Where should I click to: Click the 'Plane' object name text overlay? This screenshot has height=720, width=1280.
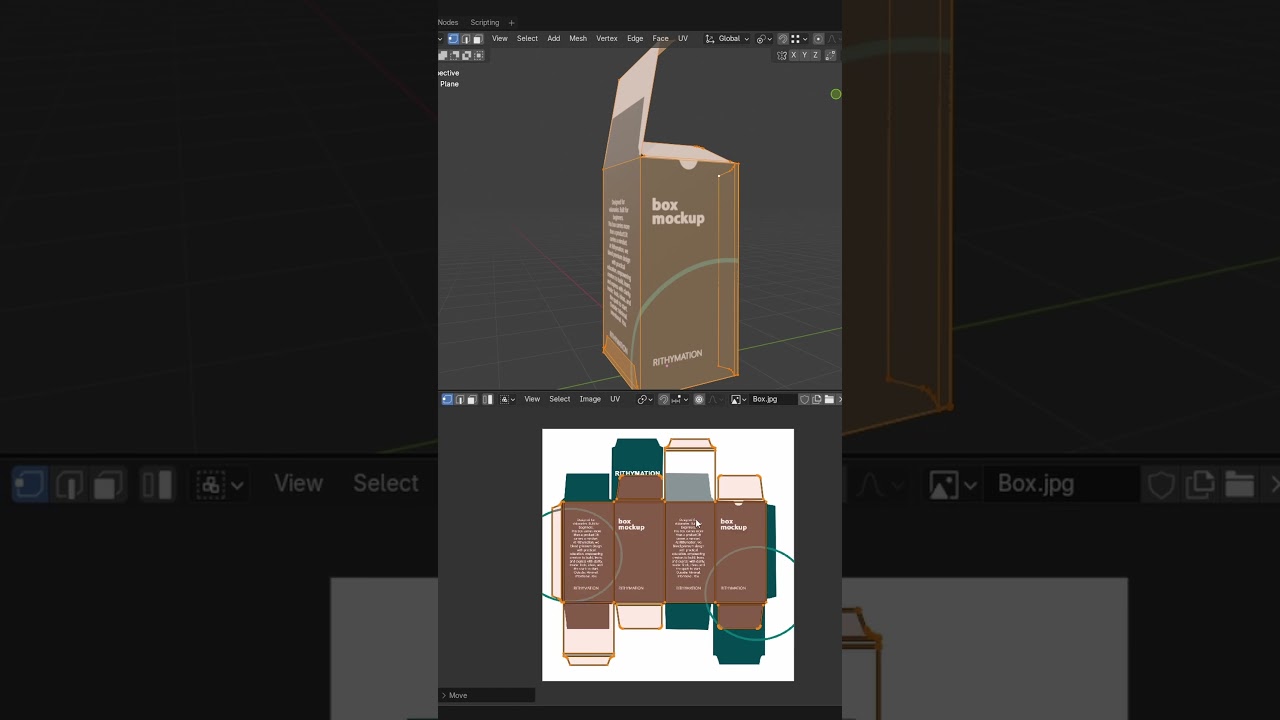(x=450, y=84)
